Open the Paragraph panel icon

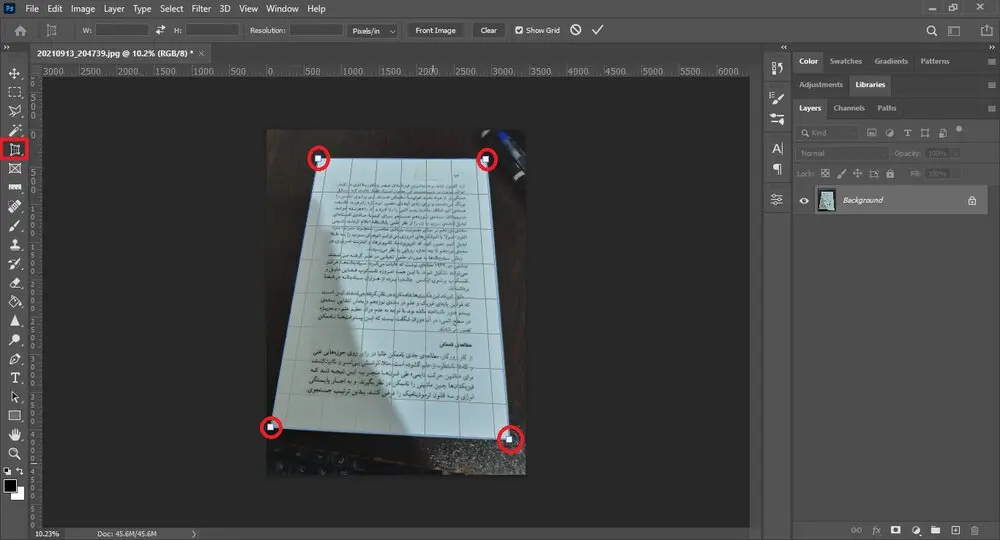point(777,169)
